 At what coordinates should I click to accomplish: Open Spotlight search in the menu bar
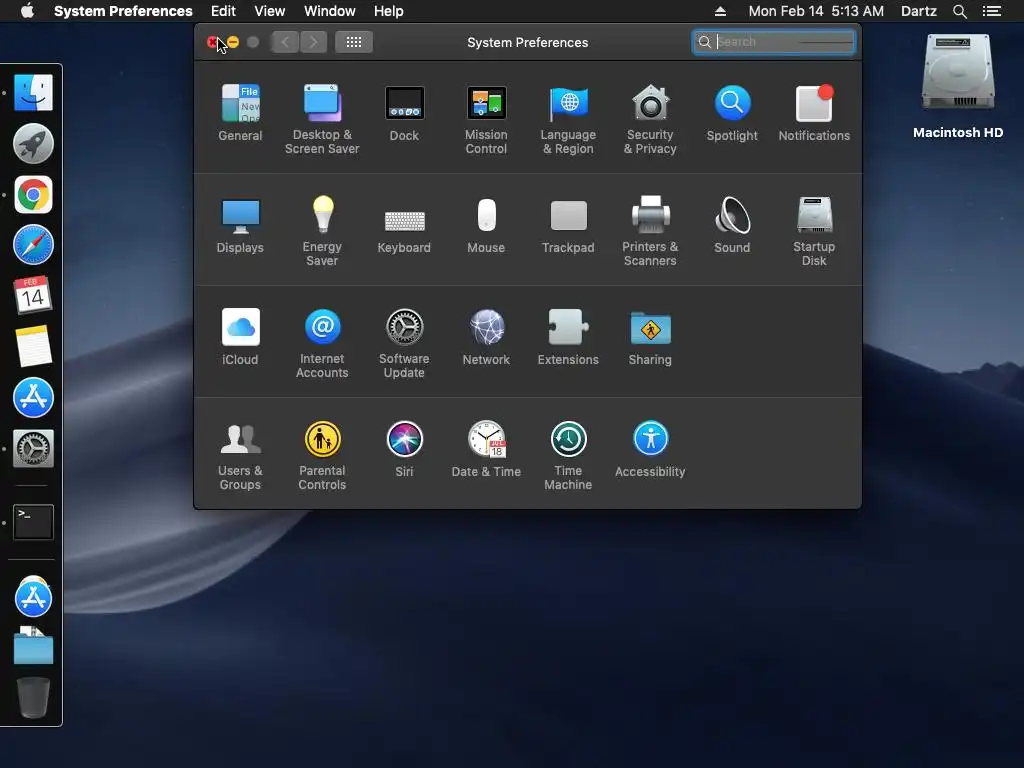960,11
